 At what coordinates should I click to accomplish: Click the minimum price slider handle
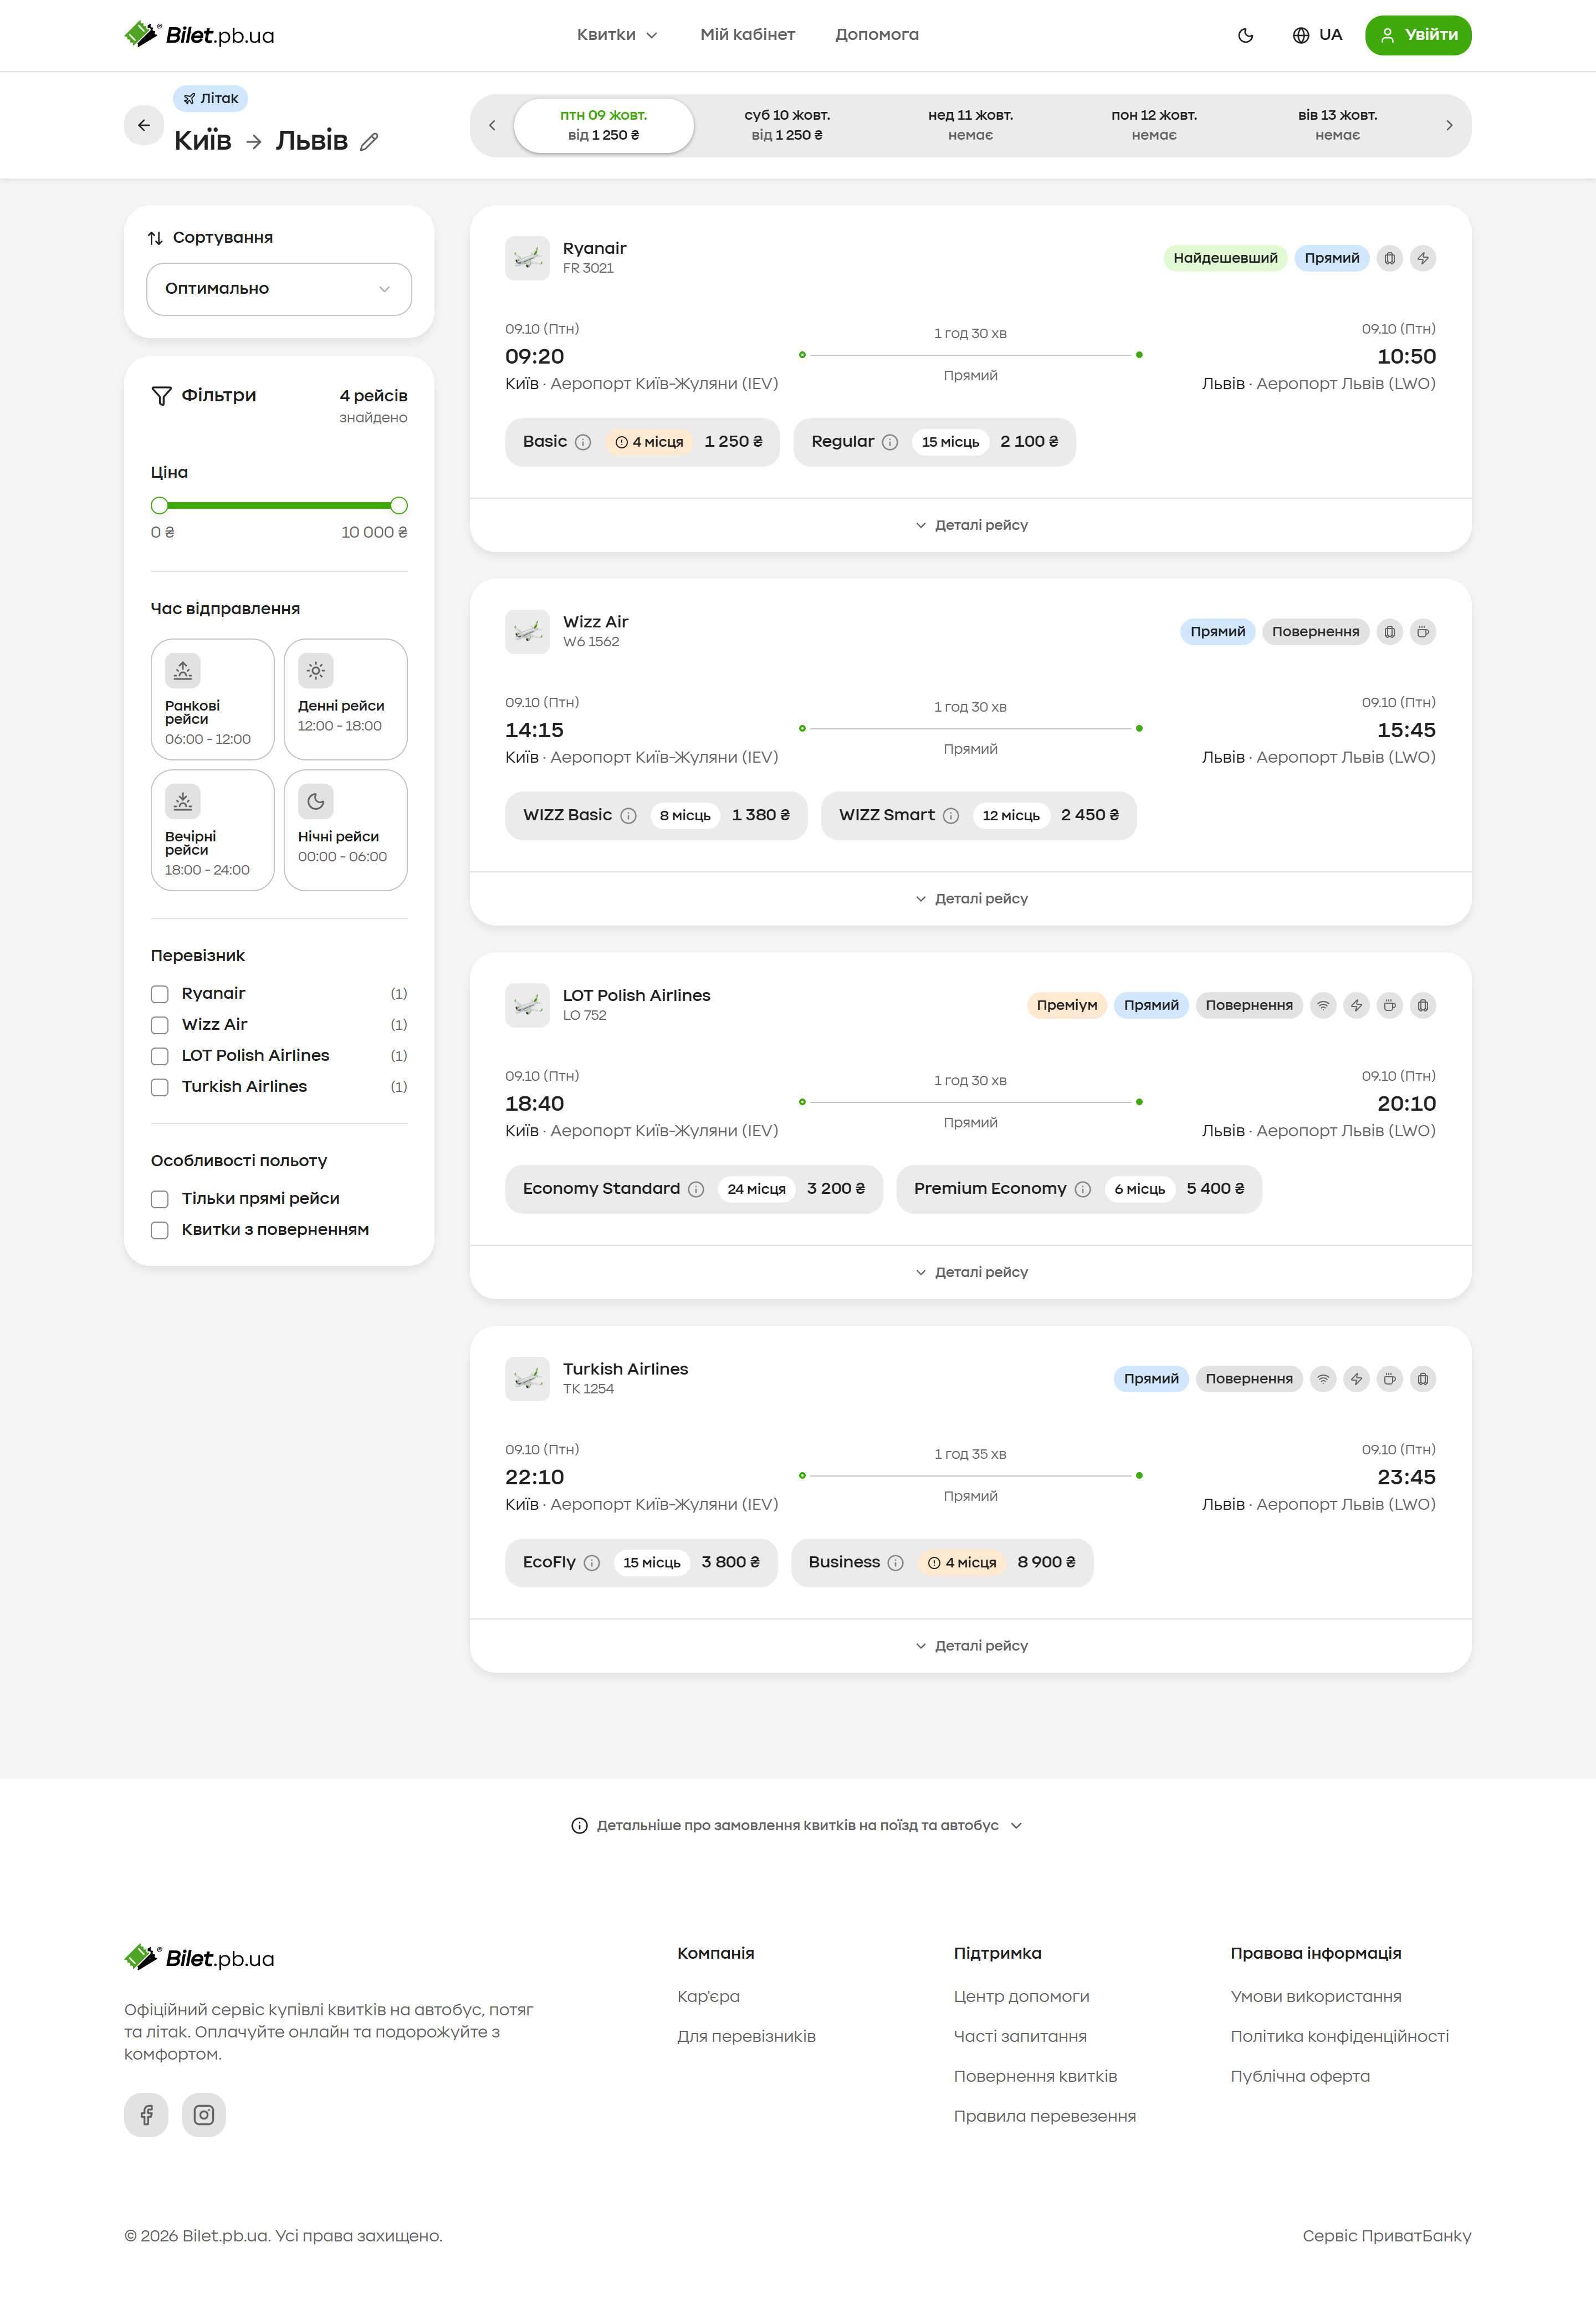[x=160, y=506]
